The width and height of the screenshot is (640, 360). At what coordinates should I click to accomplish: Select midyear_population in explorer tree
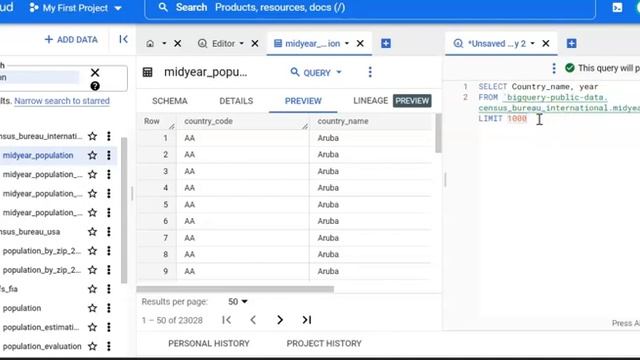pyautogui.click(x=38, y=155)
